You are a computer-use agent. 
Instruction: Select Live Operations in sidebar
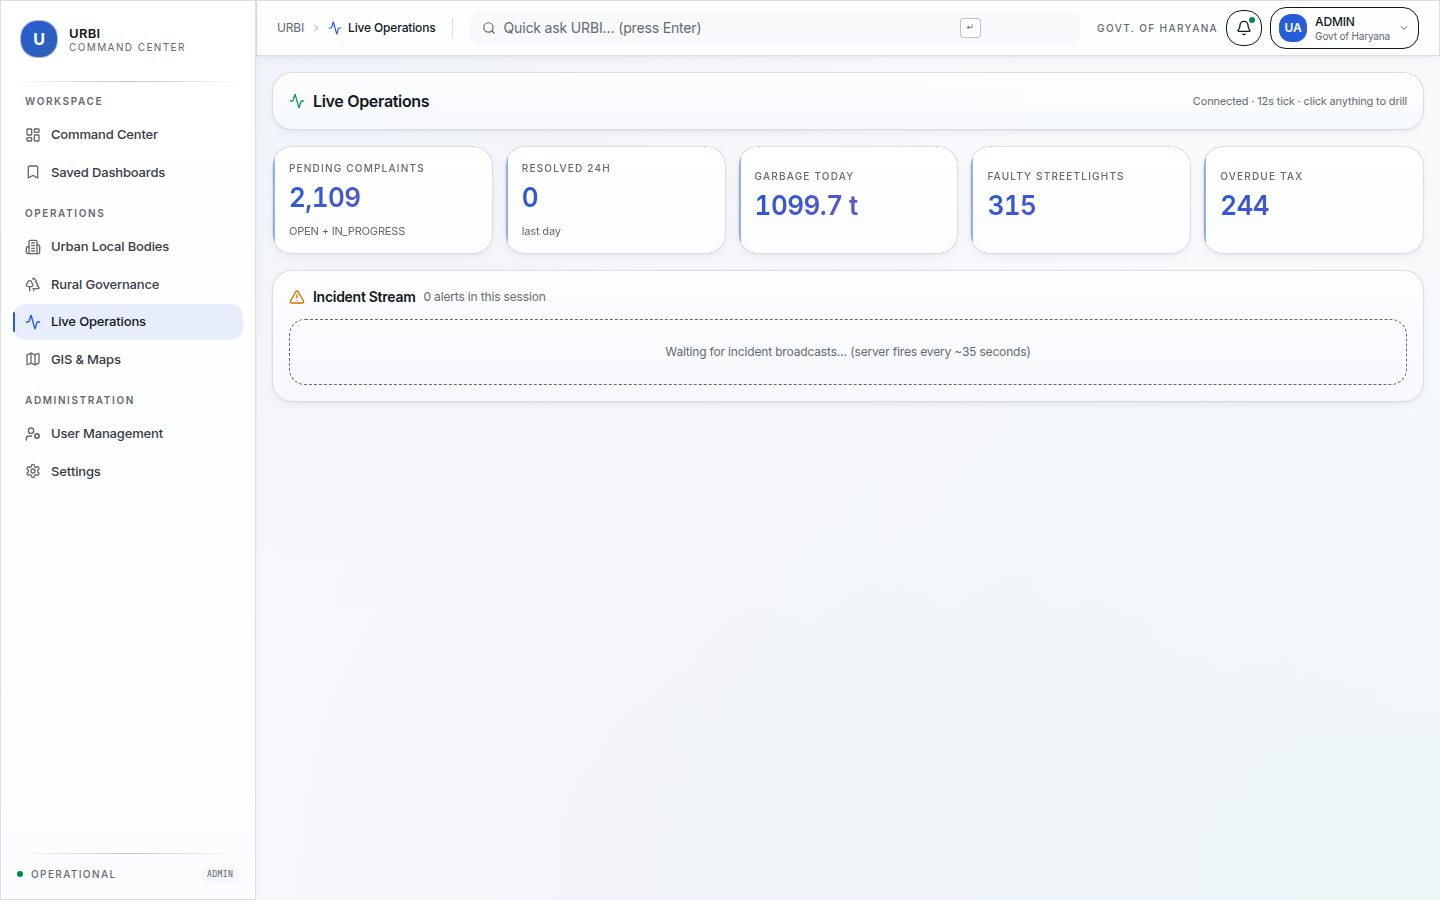[x=128, y=322]
